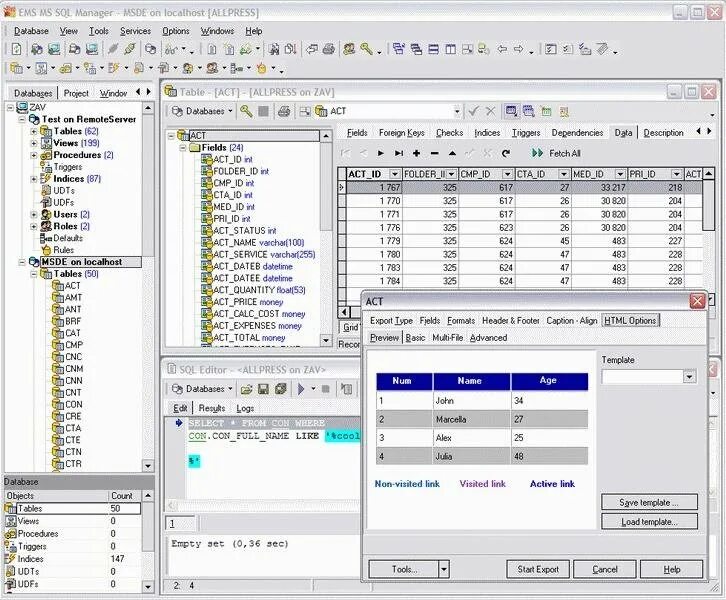Click the open file icon in SQL Editor toolbar
726x600 pixels.
pos(246,389)
